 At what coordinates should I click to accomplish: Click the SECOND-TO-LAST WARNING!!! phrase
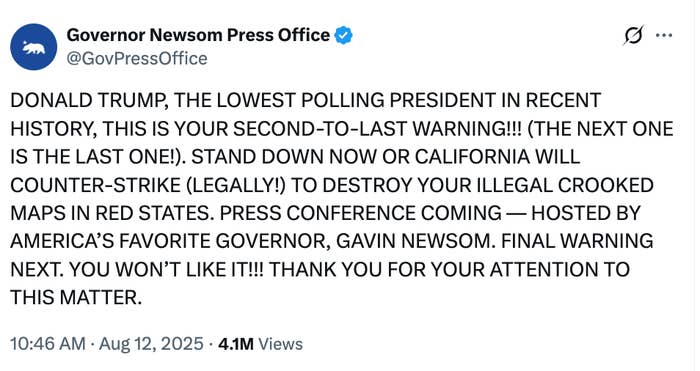(x=377, y=129)
